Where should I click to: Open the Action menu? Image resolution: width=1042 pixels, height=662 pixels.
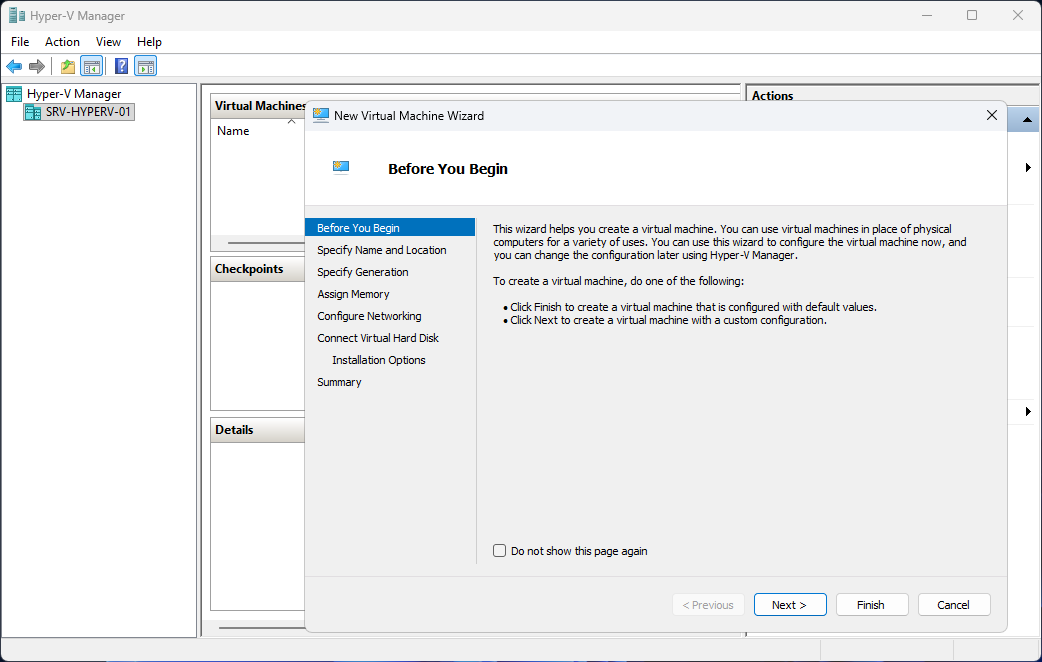pos(62,42)
